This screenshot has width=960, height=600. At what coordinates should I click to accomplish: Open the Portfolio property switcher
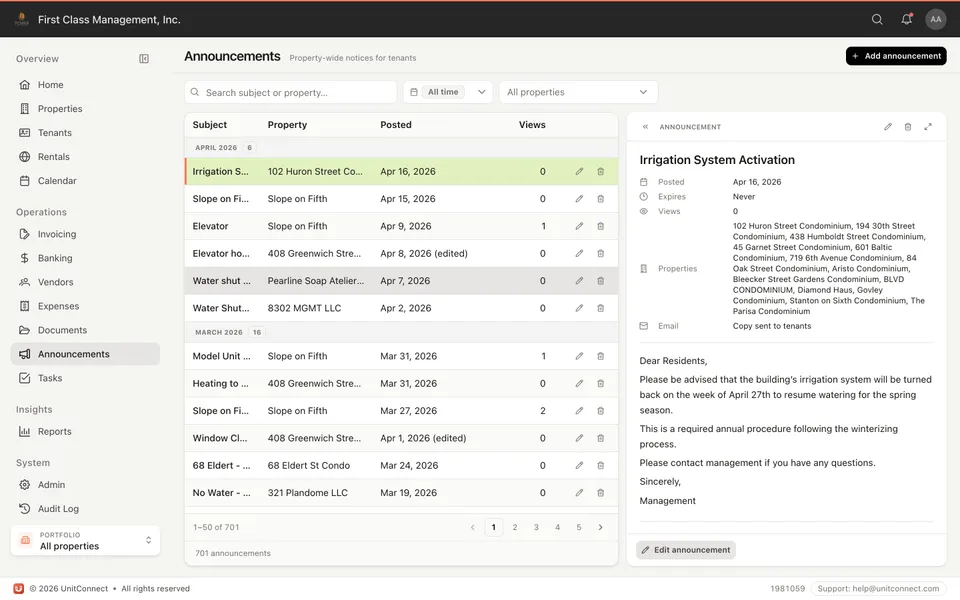85,541
